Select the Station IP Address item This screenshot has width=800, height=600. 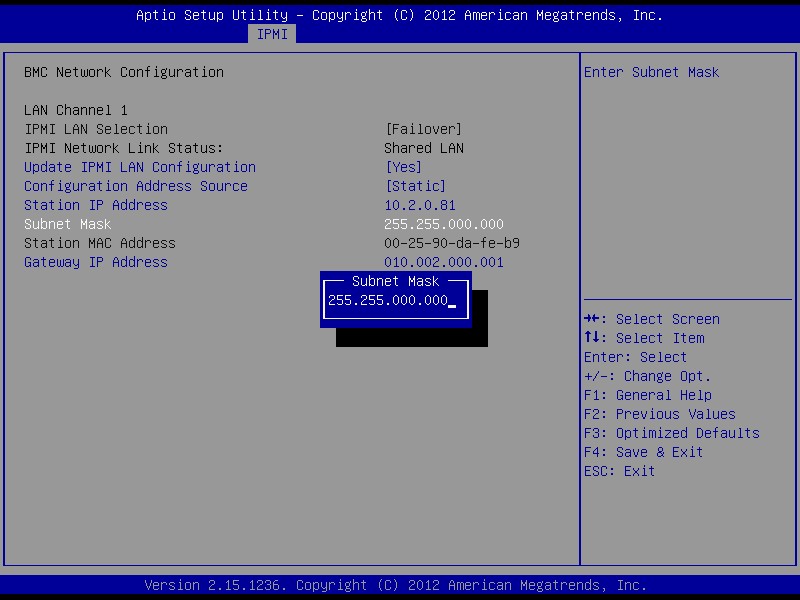click(x=96, y=205)
